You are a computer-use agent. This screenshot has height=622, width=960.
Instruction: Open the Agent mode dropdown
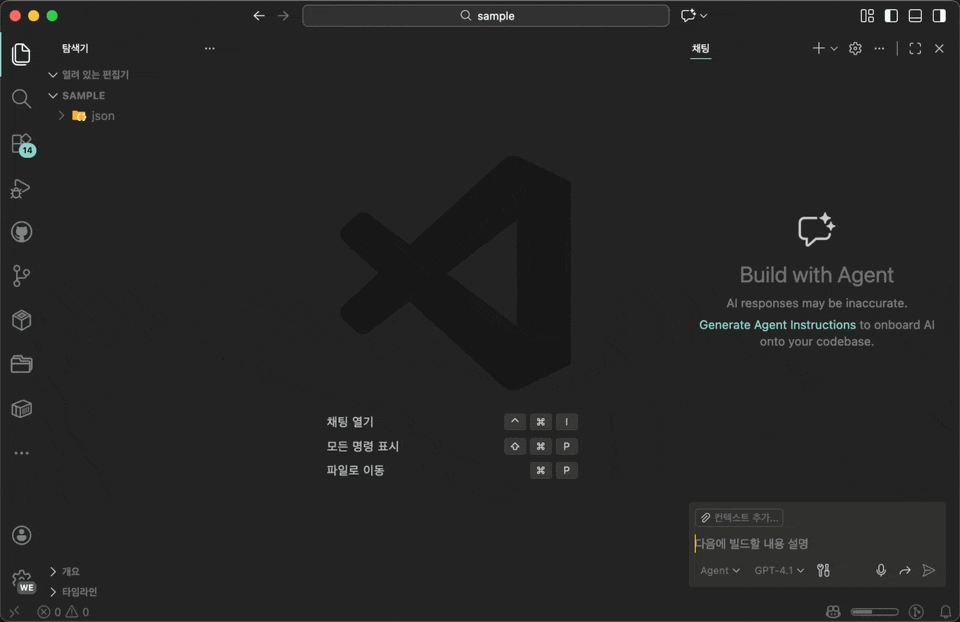coord(719,570)
